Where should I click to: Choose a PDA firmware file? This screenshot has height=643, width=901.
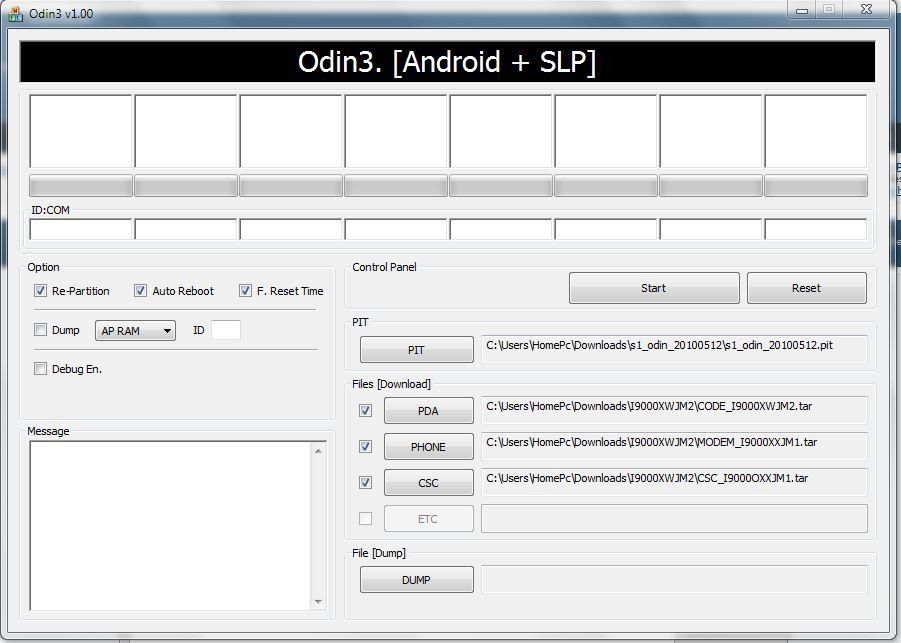(x=429, y=411)
